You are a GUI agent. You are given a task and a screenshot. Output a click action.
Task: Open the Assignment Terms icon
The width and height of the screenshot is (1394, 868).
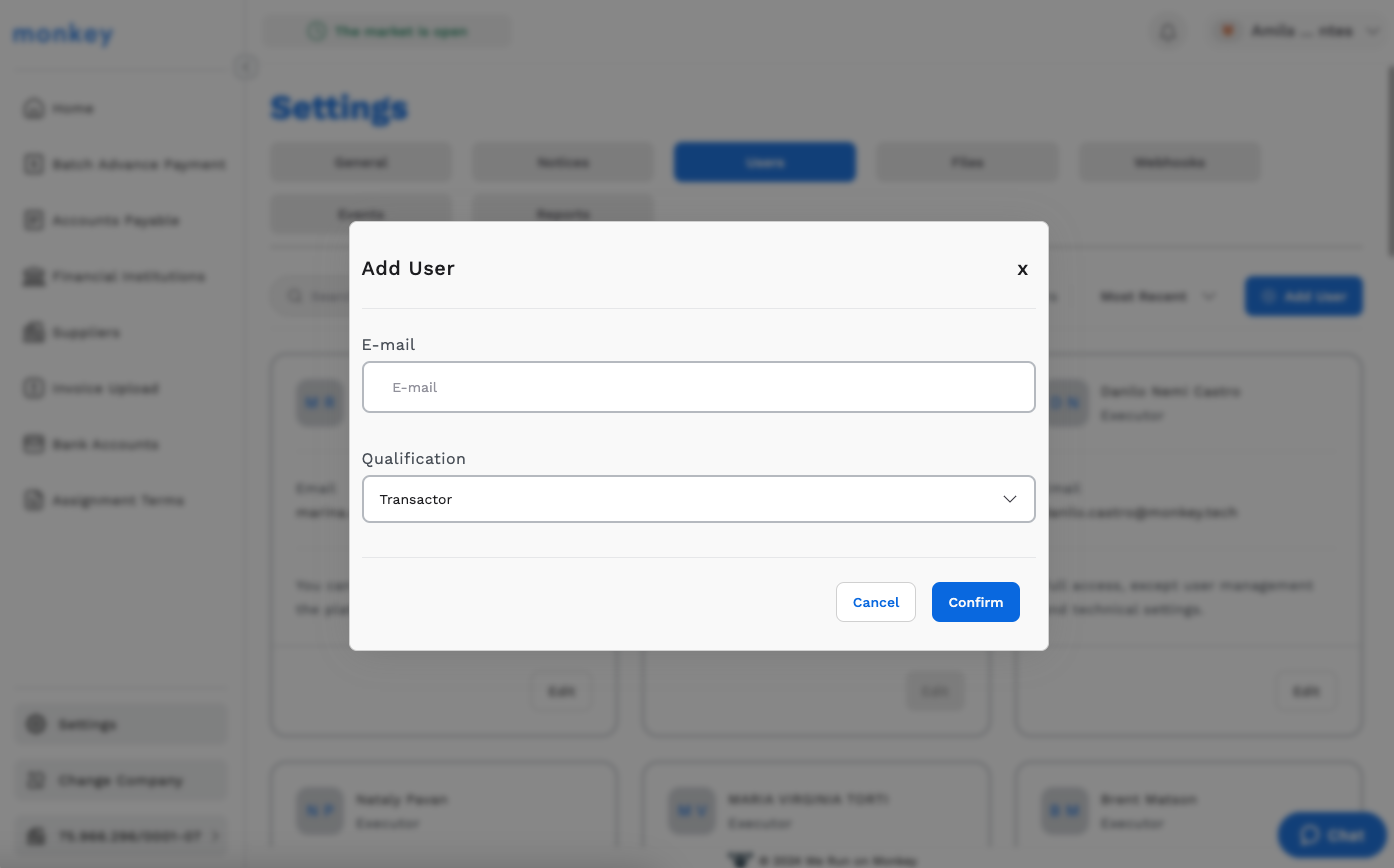pyautogui.click(x=34, y=500)
